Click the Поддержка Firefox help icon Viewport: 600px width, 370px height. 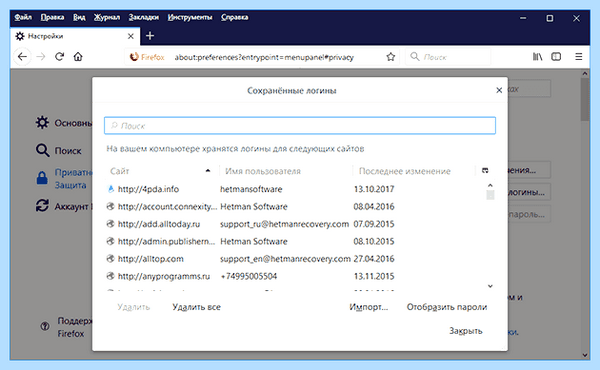pyautogui.click(x=45, y=326)
